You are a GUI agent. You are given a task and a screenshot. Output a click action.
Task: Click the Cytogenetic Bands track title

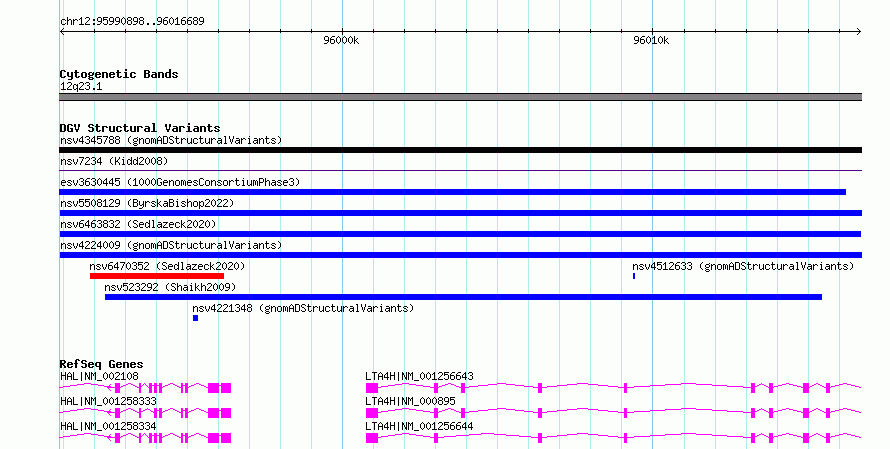tap(119, 74)
